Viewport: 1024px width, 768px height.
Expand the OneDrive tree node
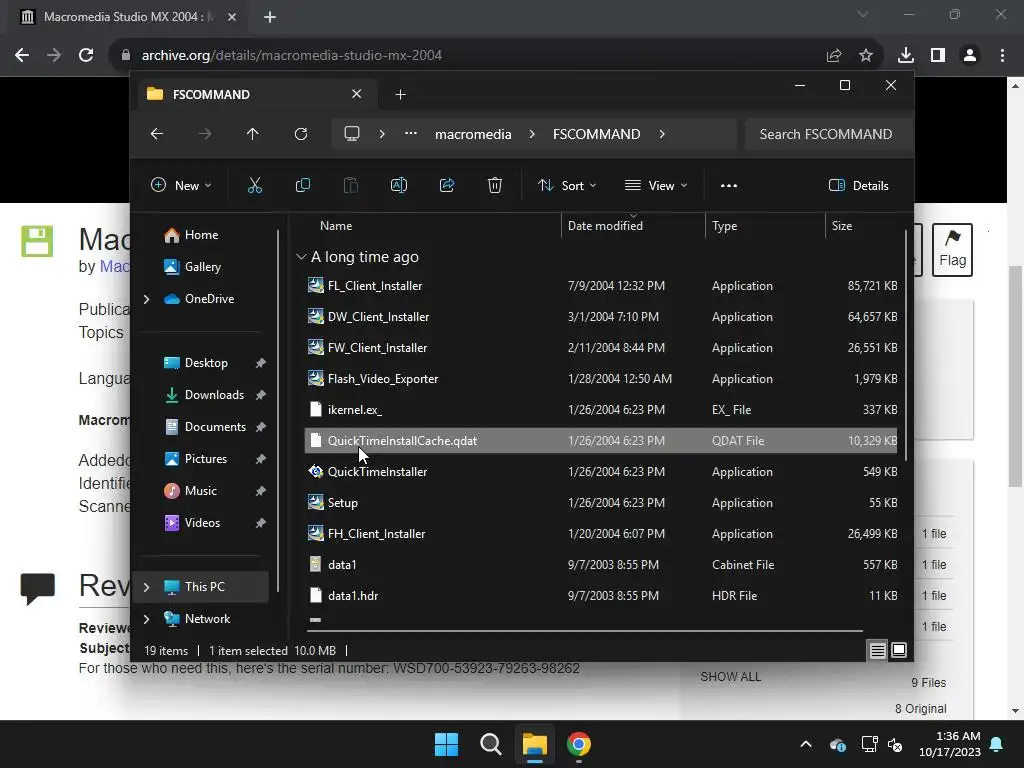point(146,298)
